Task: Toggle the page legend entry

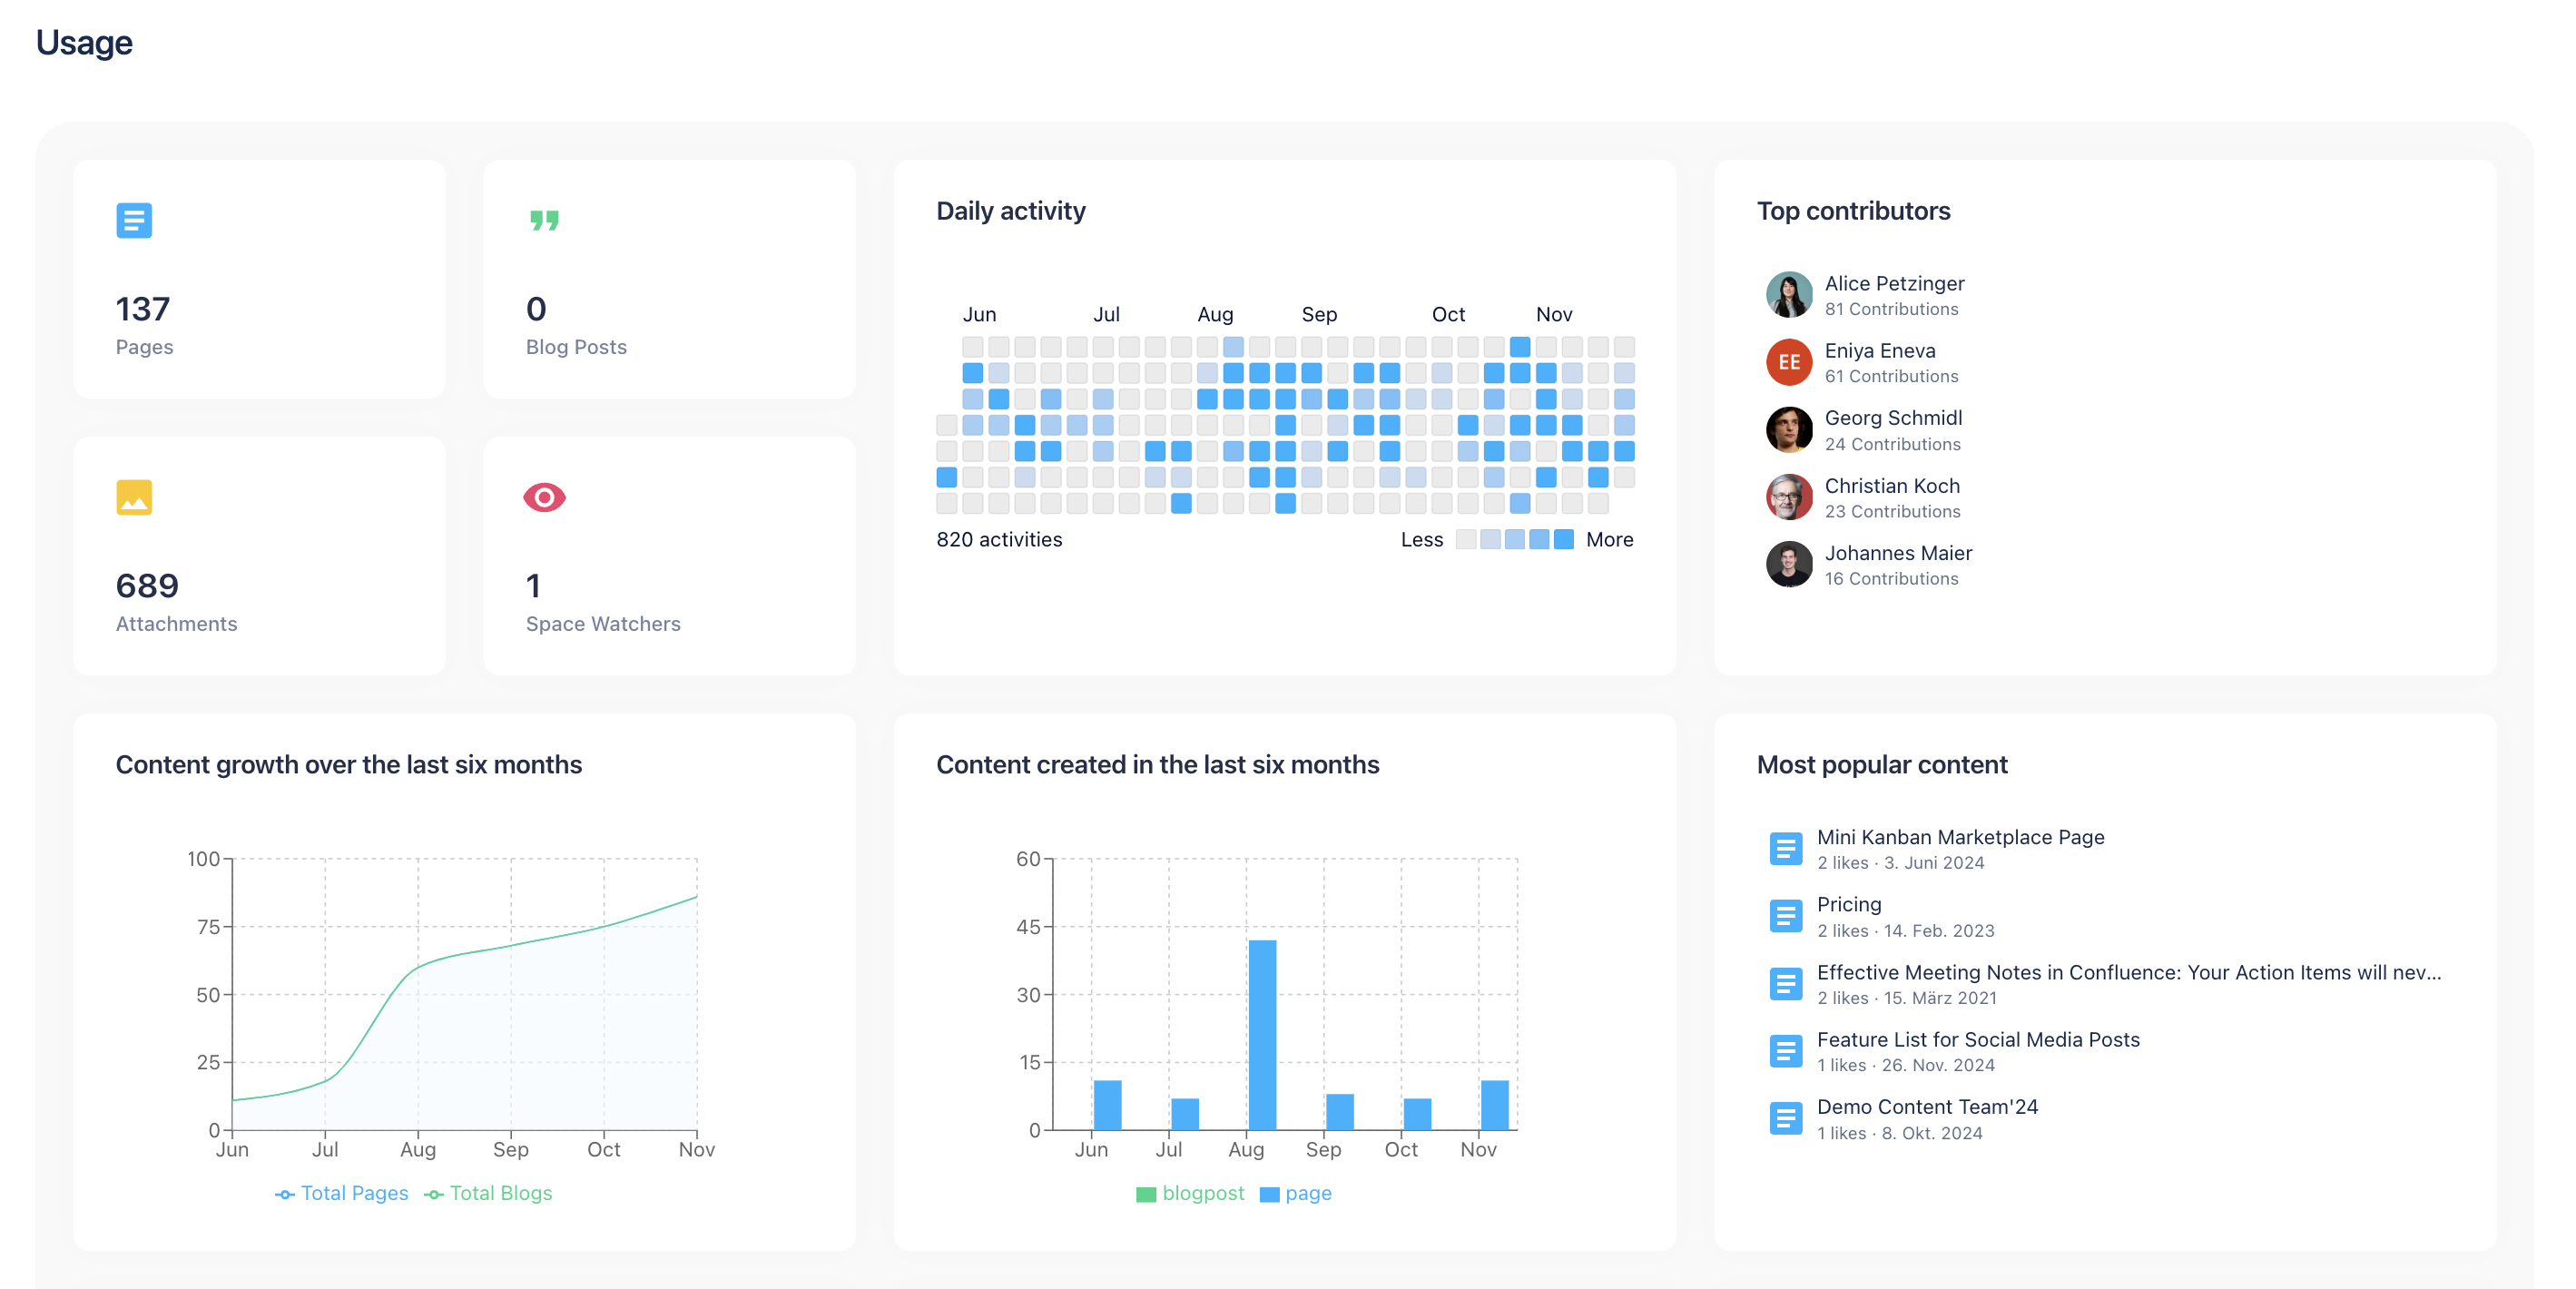Action: coord(1296,1193)
